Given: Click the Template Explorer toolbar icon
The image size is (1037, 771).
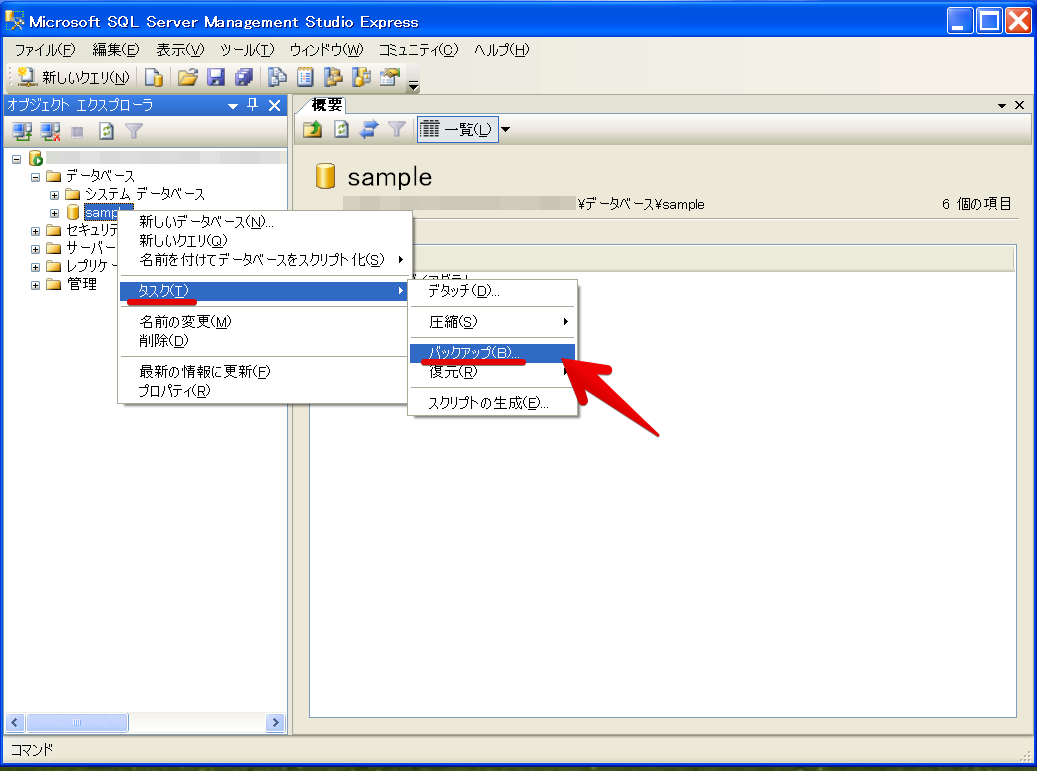Looking at the screenshot, I should 361,77.
